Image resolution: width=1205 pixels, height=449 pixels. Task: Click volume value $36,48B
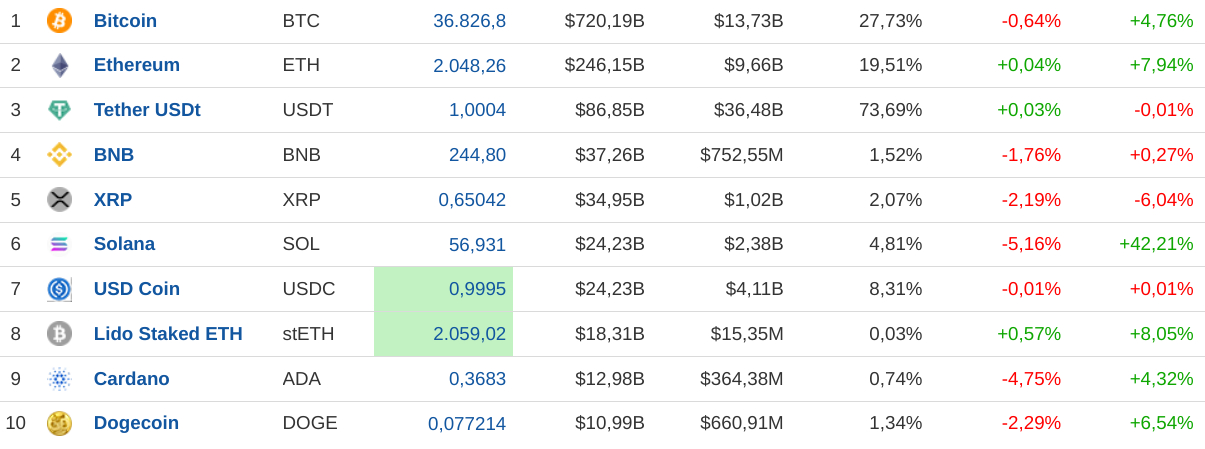(x=749, y=110)
